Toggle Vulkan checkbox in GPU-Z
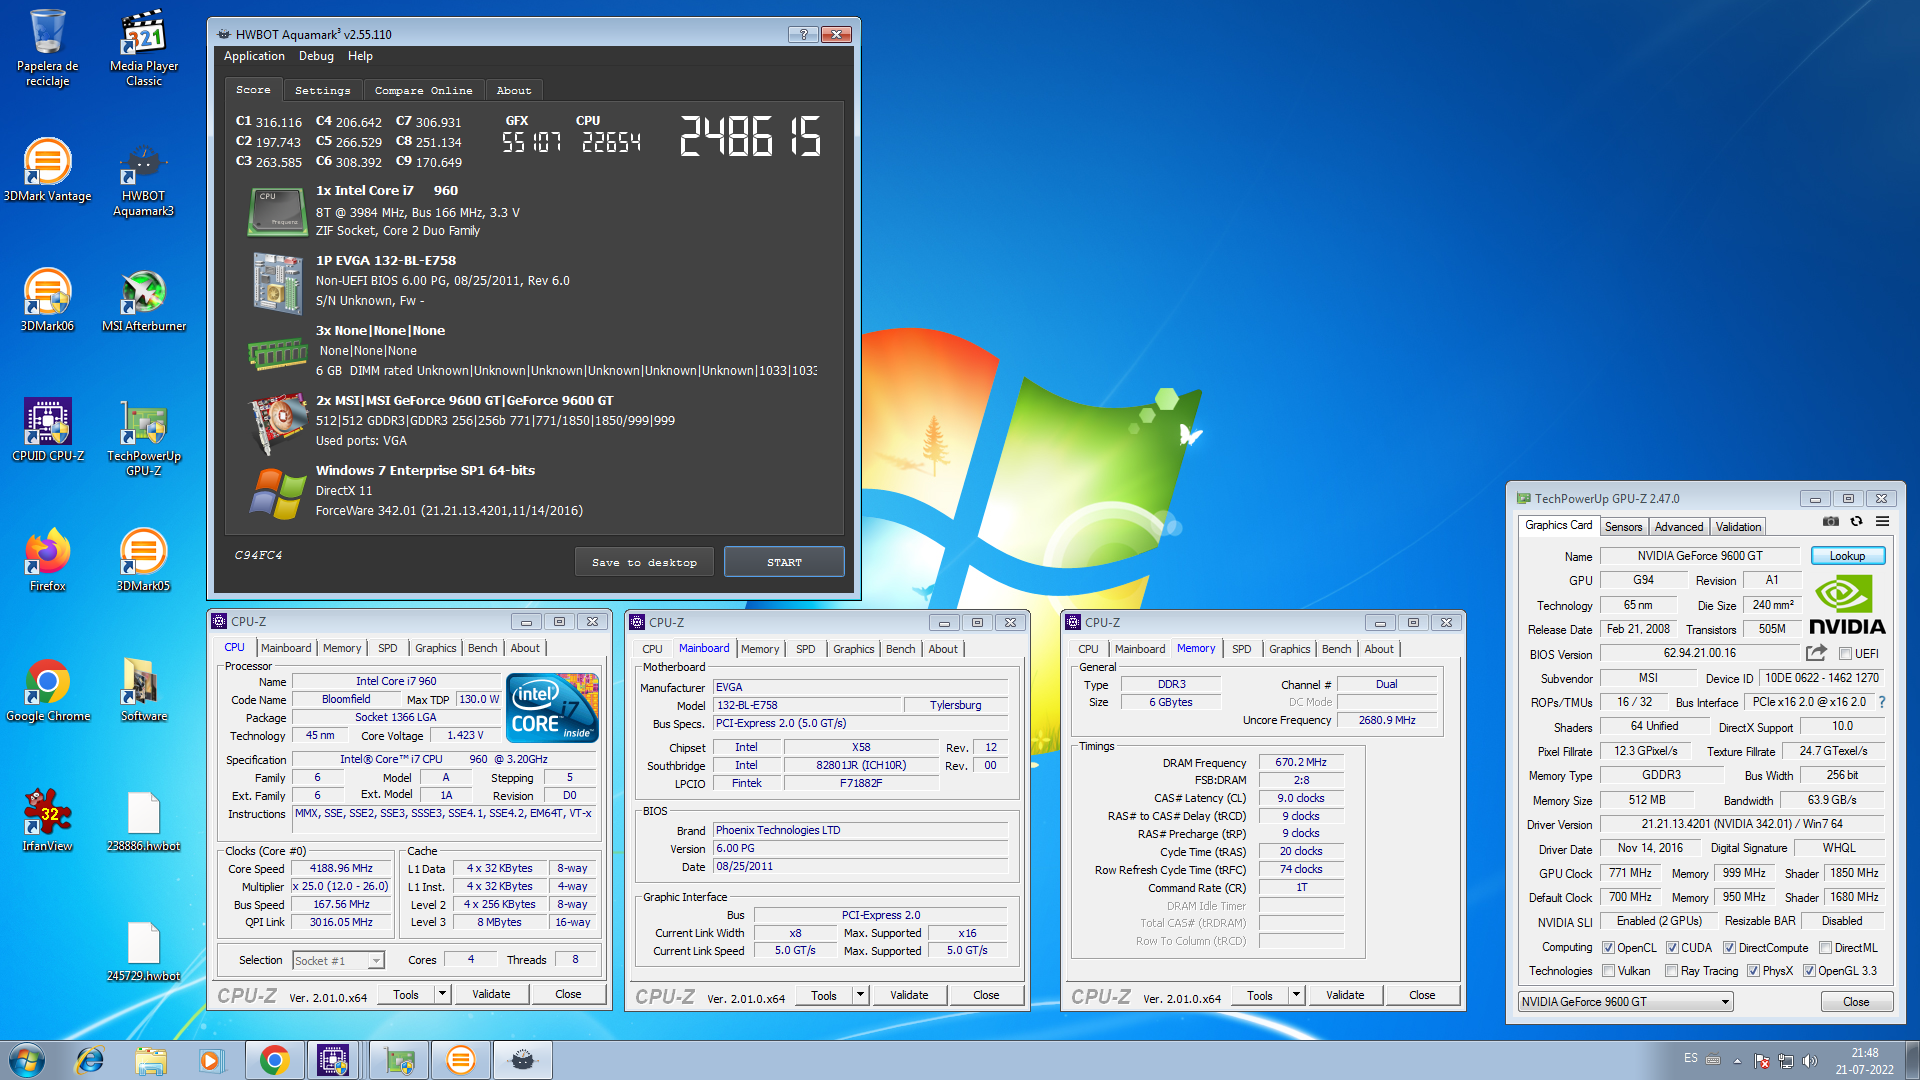Screen dimensions: 1920x1080 [1608, 971]
